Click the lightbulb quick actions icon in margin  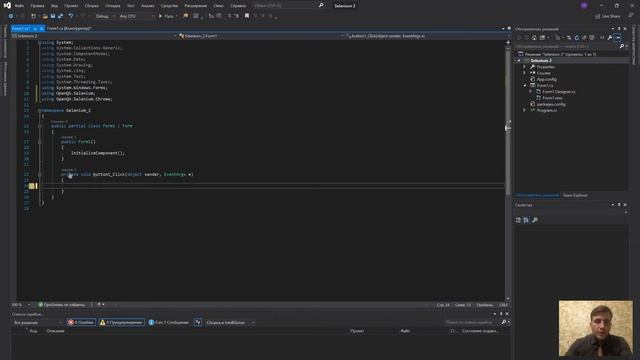point(31,186)
